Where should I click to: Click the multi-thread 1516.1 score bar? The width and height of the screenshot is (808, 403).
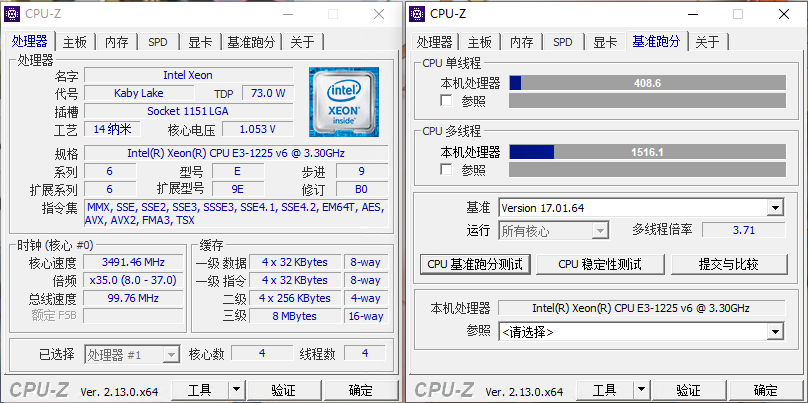(x=648, y=152)
